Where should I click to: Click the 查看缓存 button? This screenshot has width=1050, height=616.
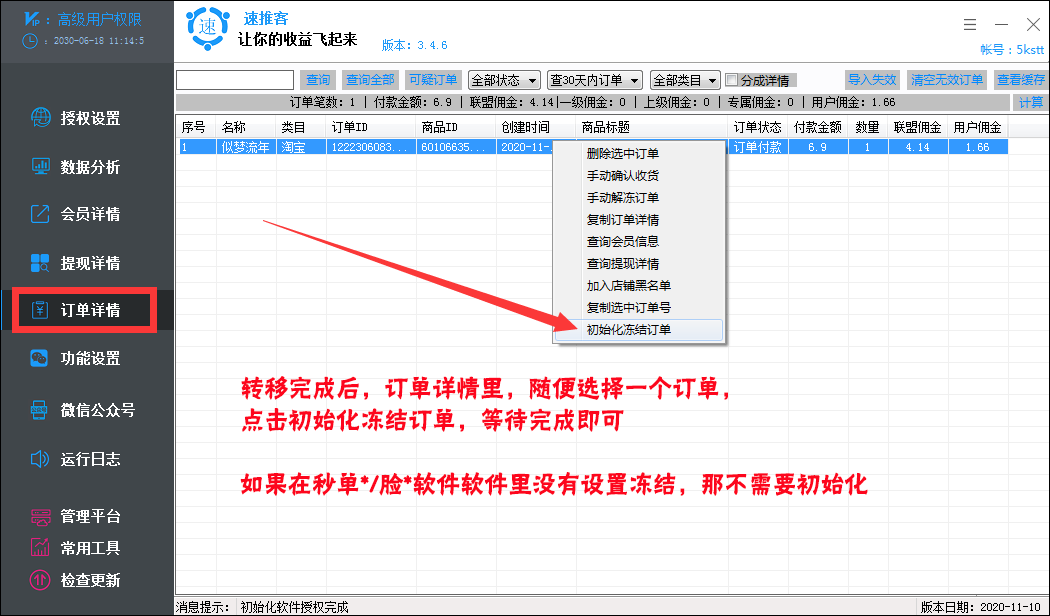point(1021,80)
